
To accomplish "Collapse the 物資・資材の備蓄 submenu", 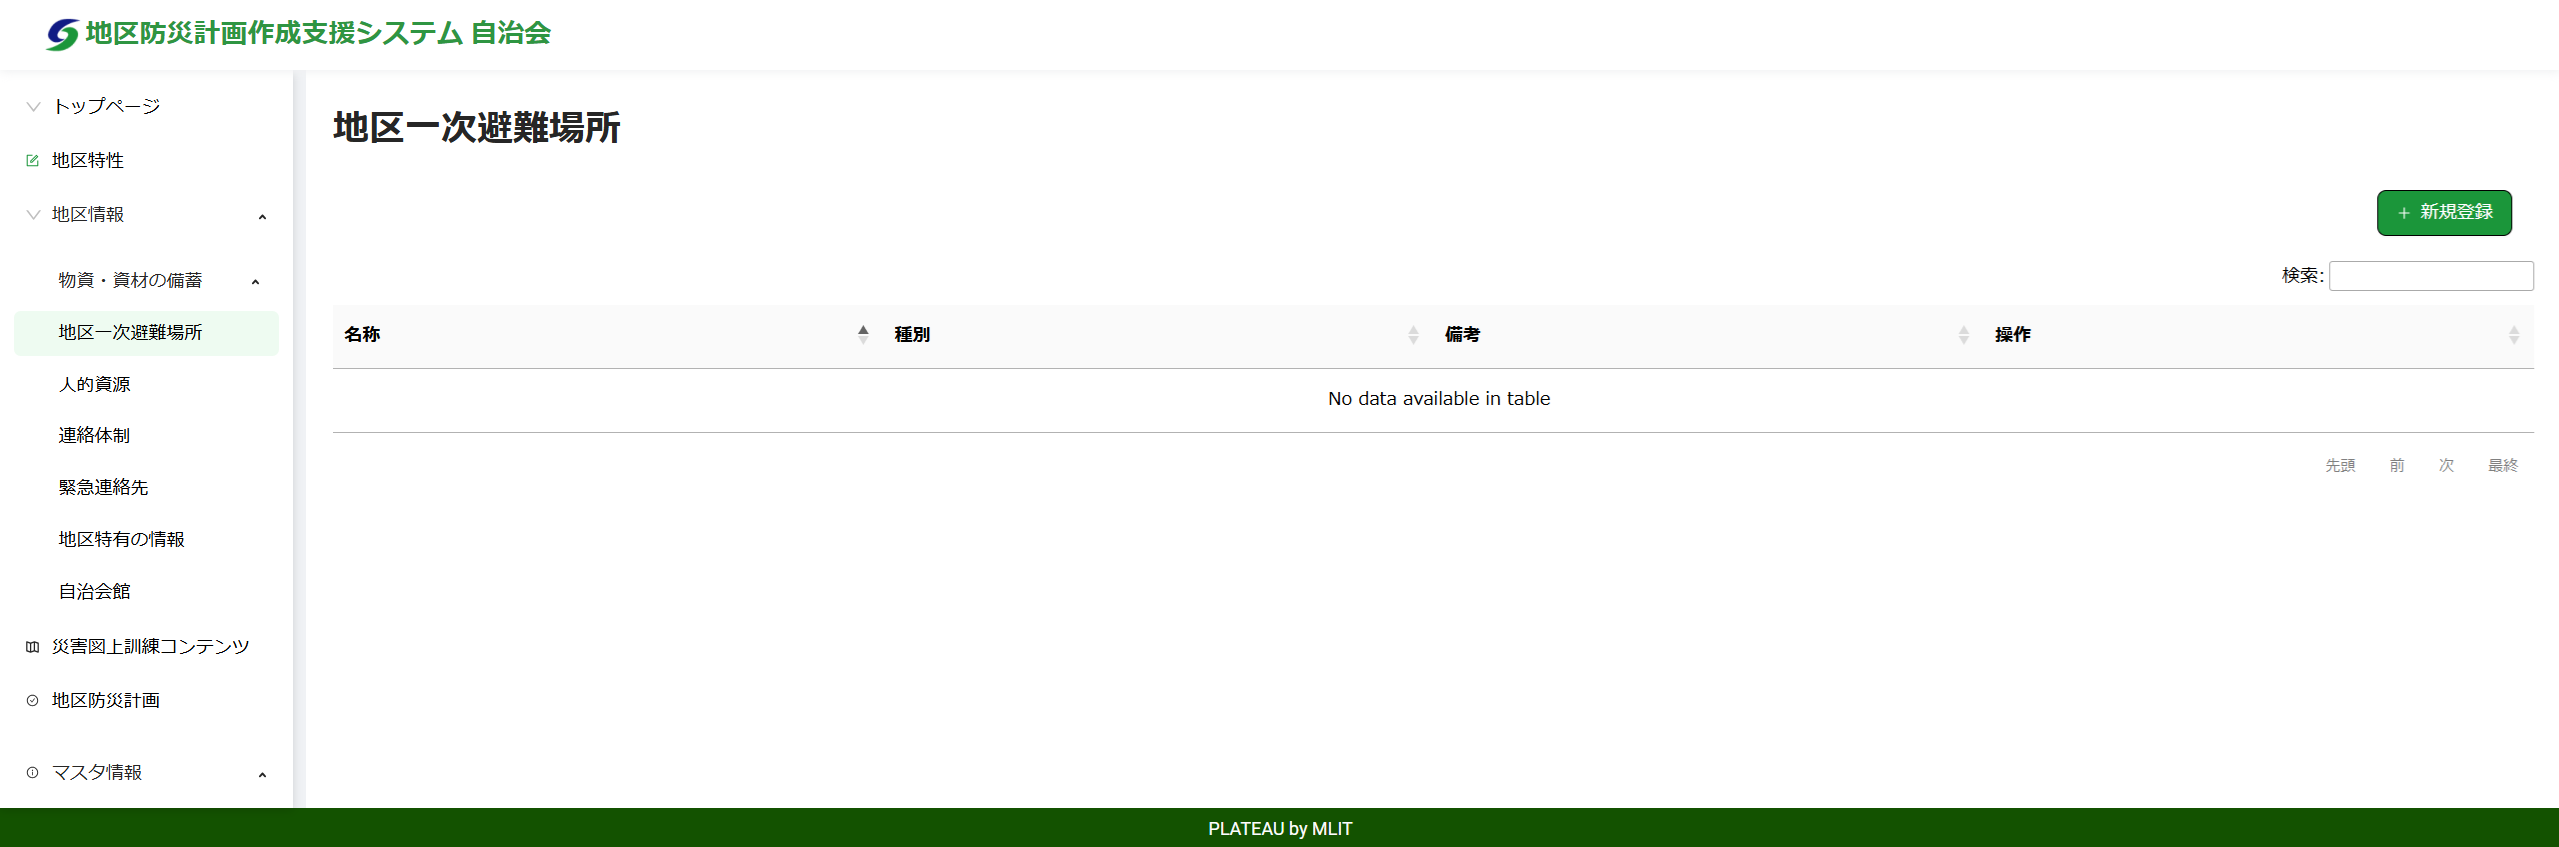I will coord(256,282).
